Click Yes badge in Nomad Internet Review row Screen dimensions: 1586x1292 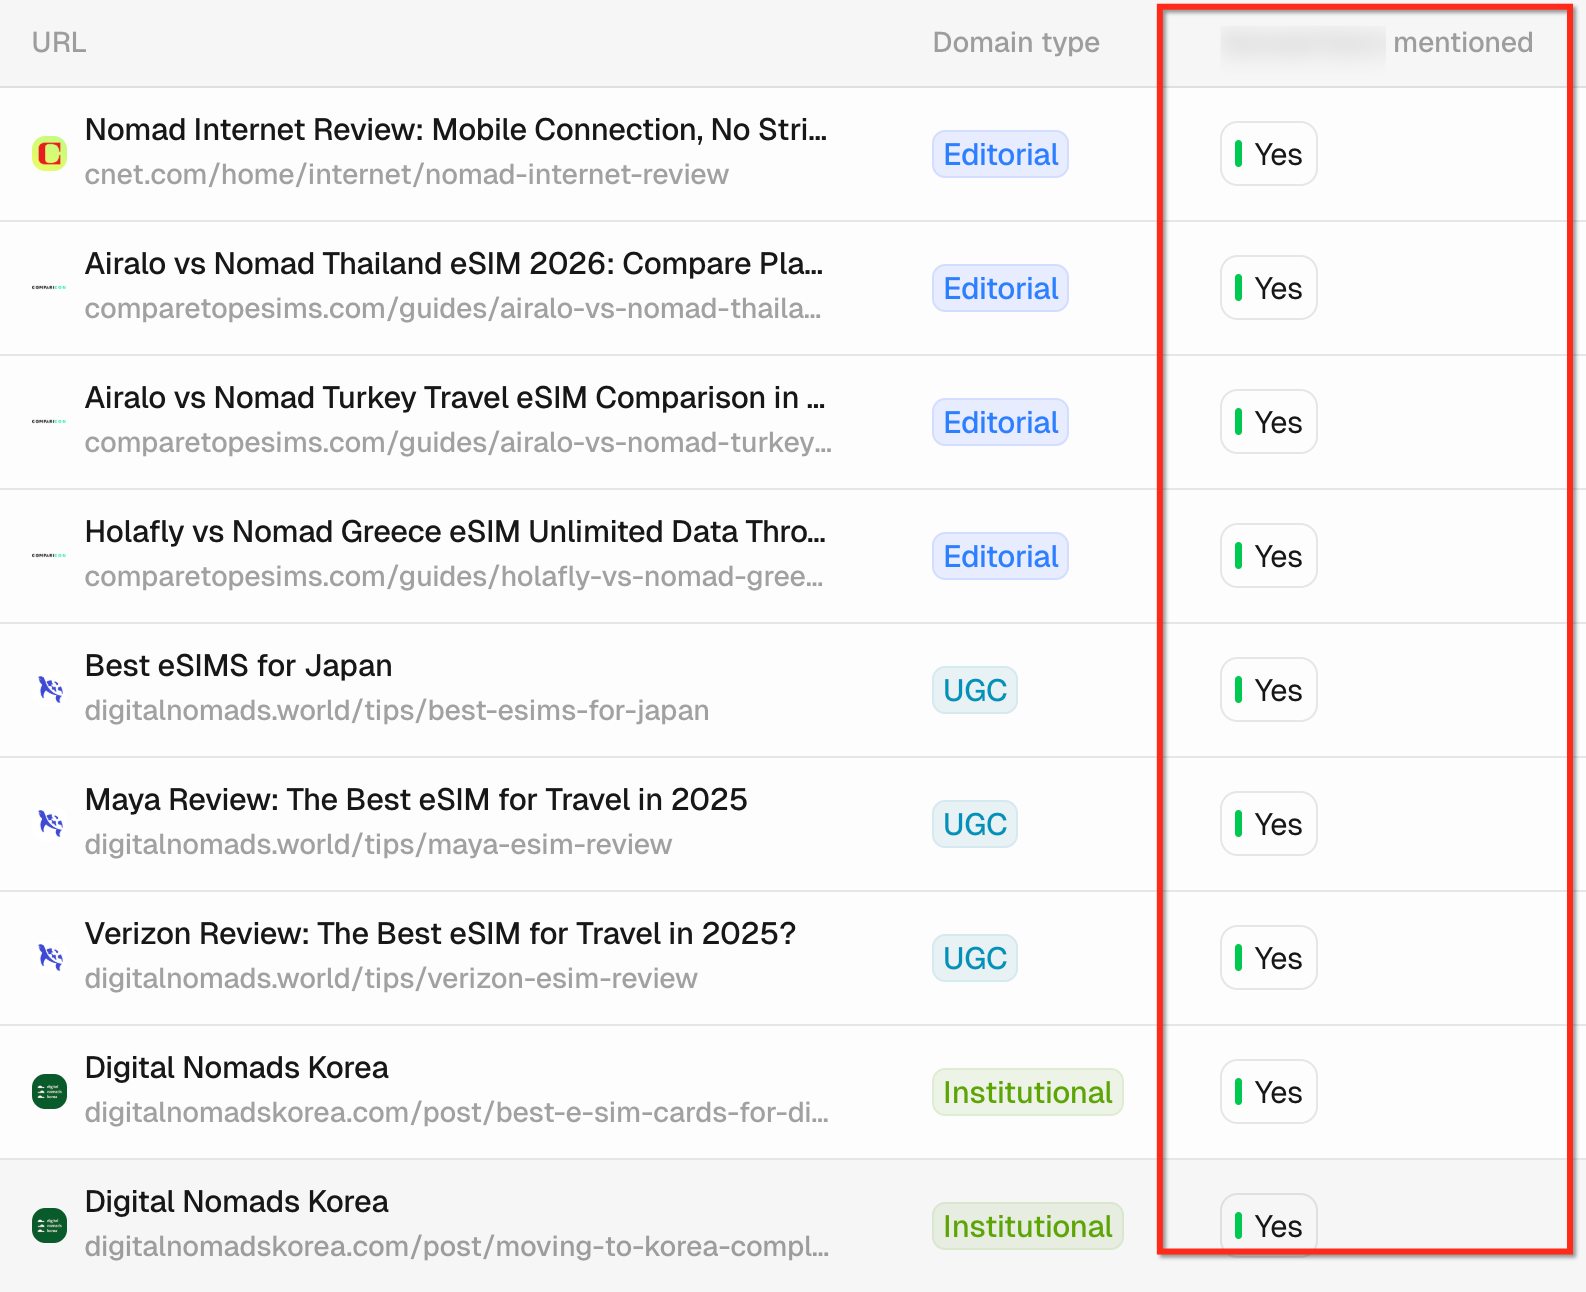coord(1269,154)
